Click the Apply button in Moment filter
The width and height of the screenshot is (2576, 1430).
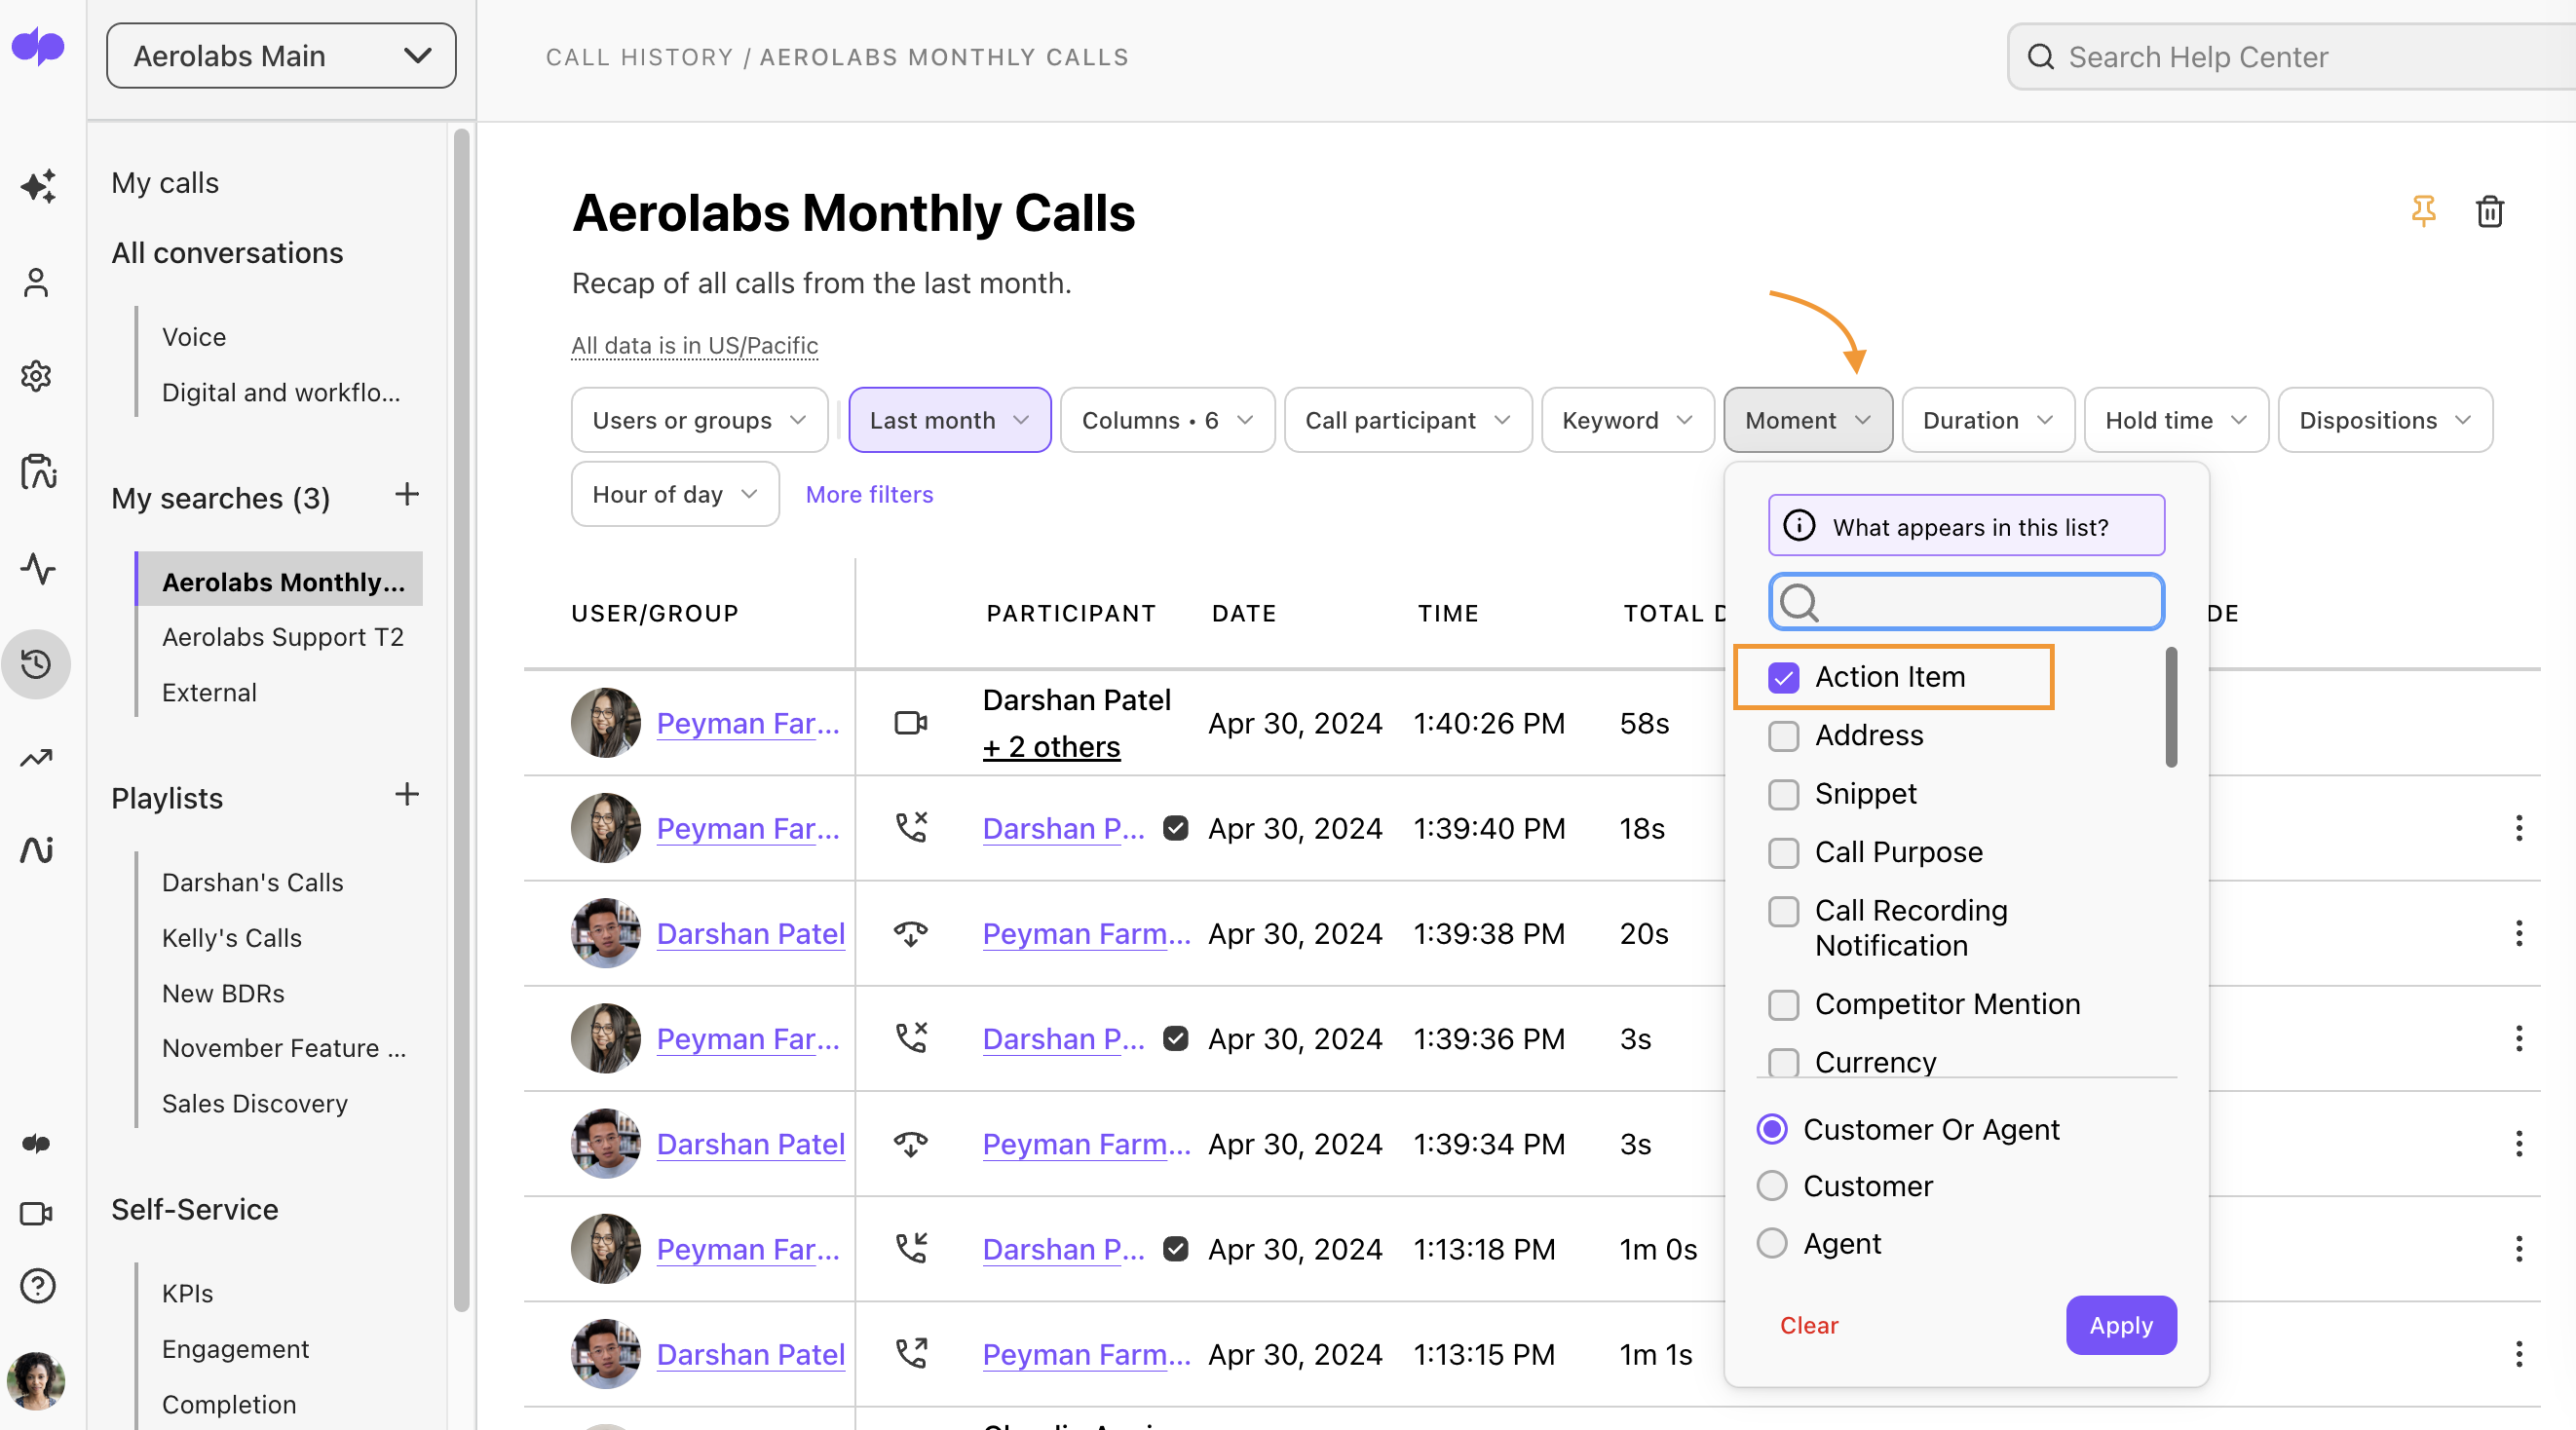(2120, 1325)
